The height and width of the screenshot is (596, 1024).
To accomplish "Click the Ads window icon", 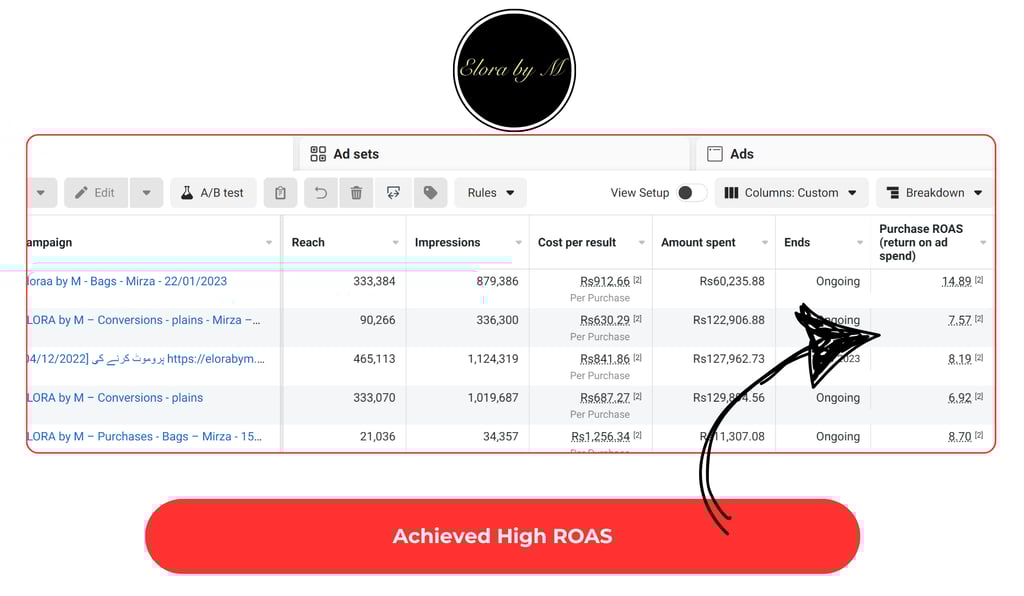I will 715,154.
